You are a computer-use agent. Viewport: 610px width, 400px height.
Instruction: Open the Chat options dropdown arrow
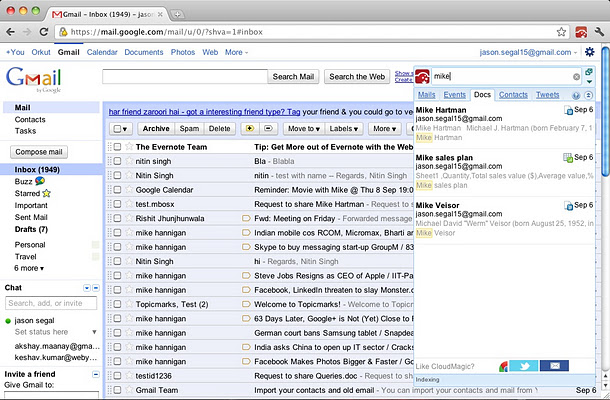tap(87, 288)
